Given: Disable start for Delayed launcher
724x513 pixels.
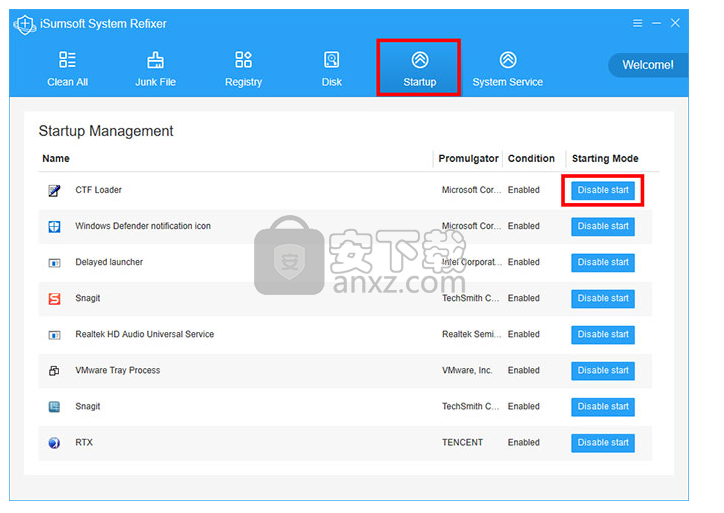Looking at the screenshot, I should coord(603,262).
